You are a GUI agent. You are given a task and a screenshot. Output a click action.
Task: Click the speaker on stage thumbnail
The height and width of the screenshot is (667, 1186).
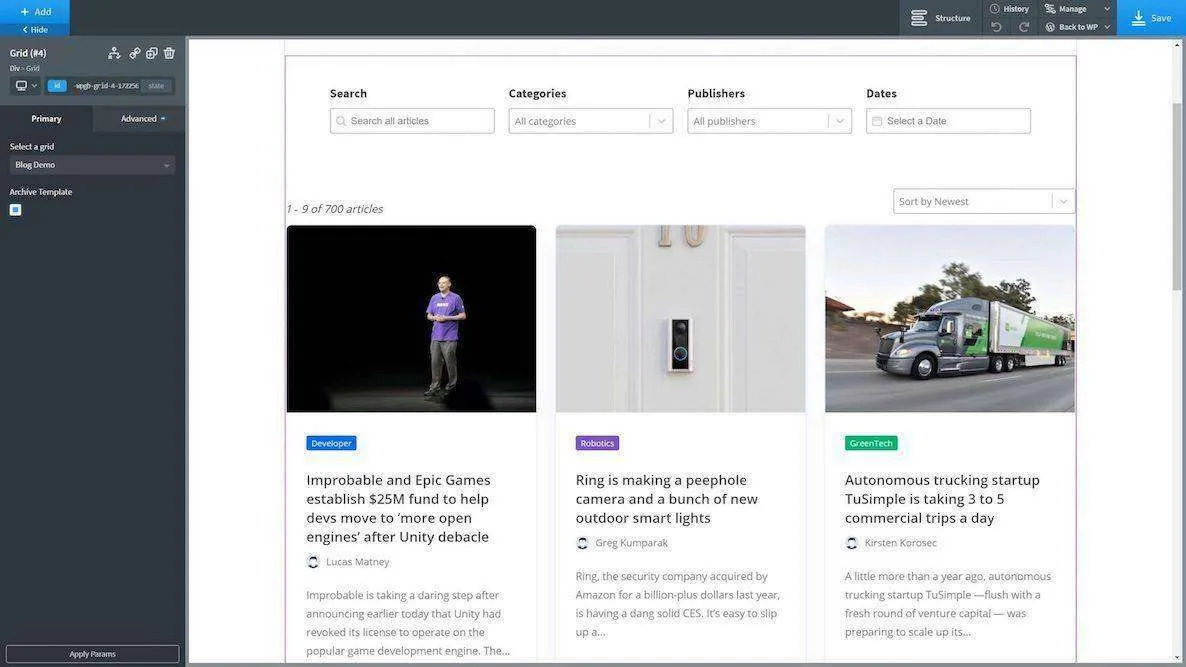point(411,318)
